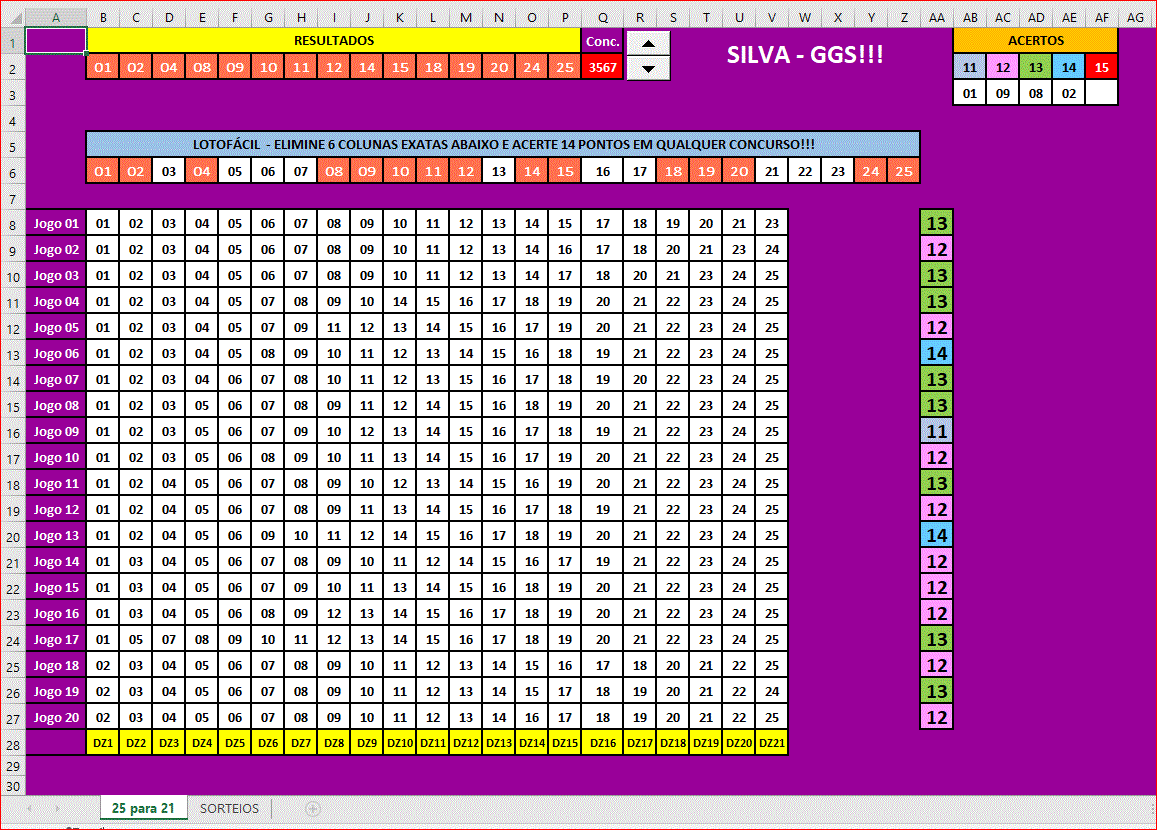
Task: Click the select-all corner of the grid
Action: 12,17
